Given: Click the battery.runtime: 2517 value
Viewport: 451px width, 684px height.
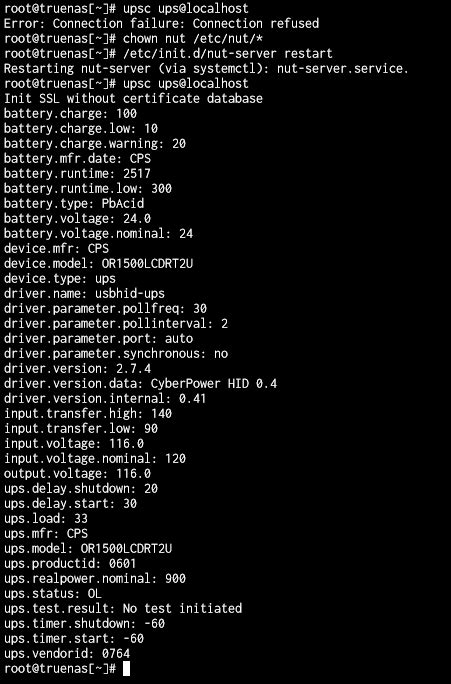Looking at the screenshot, I should (x=137, y=174).
